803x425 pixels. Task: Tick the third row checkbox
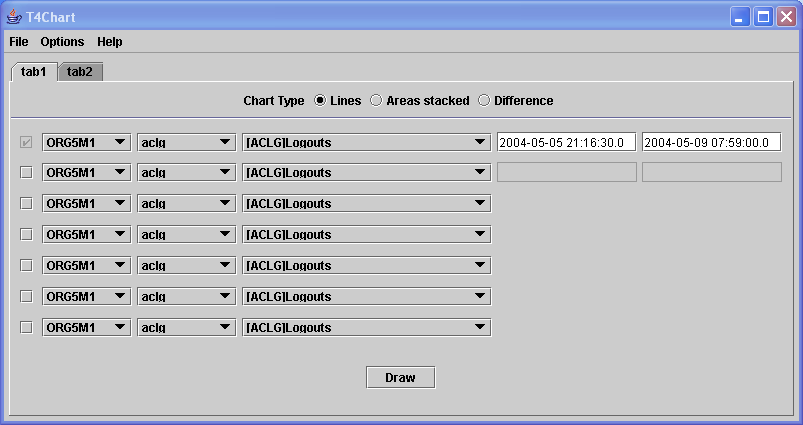(26, 203)
